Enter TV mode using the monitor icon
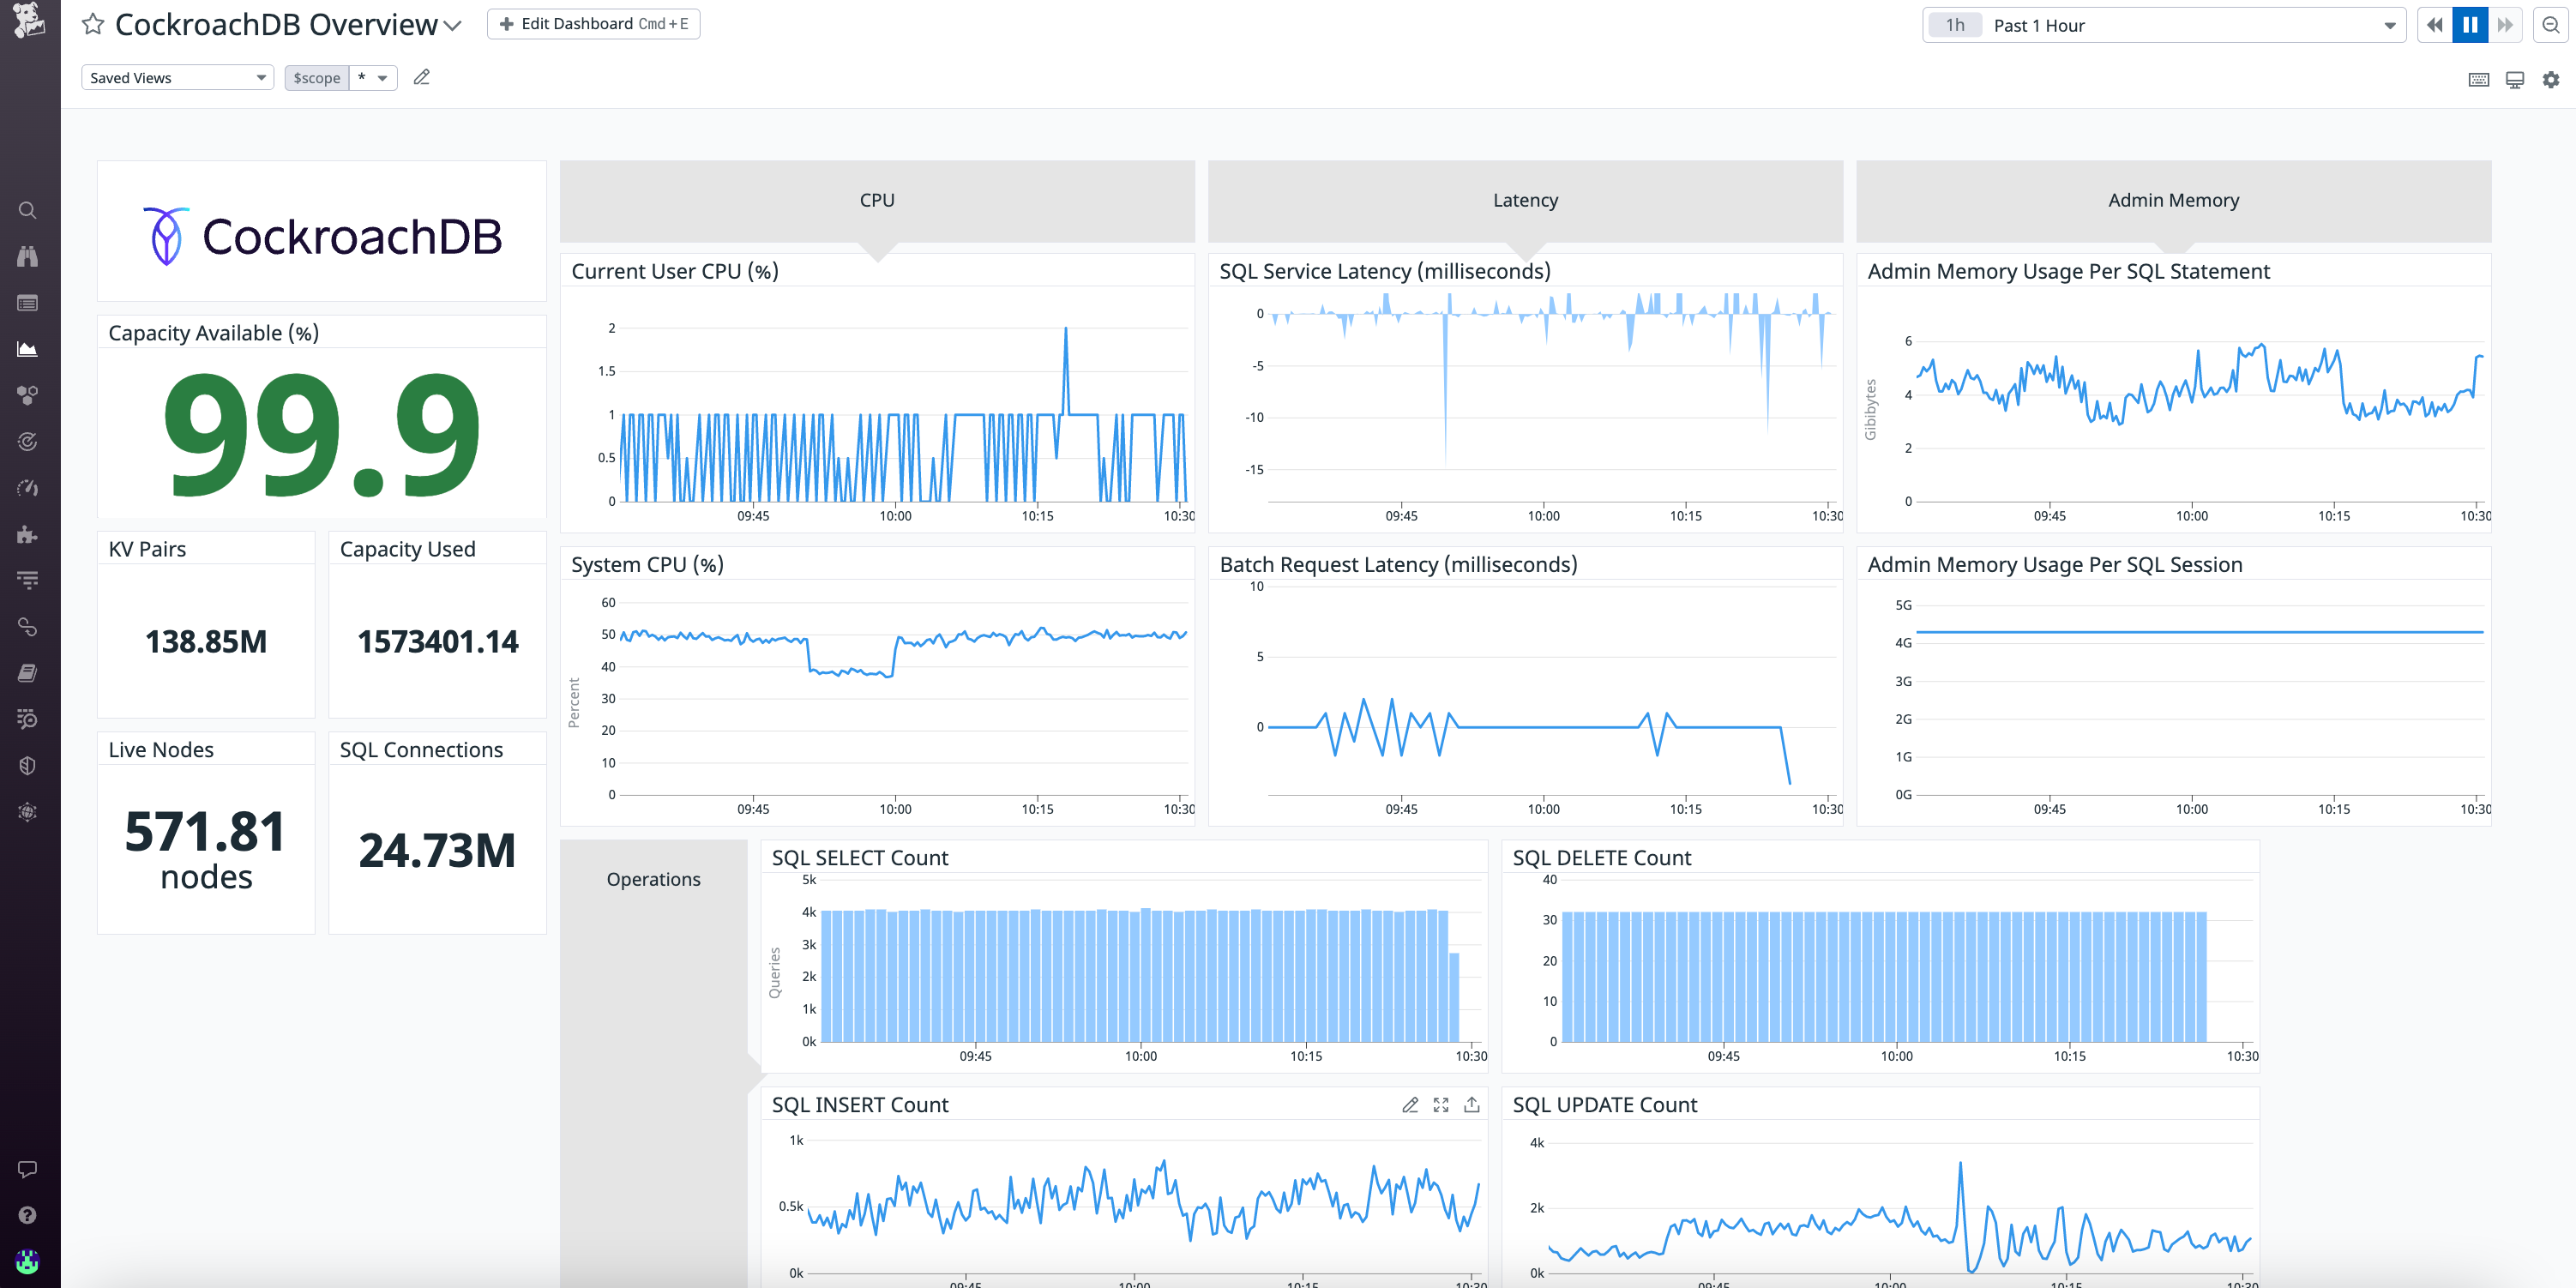 click(2514, 78)
